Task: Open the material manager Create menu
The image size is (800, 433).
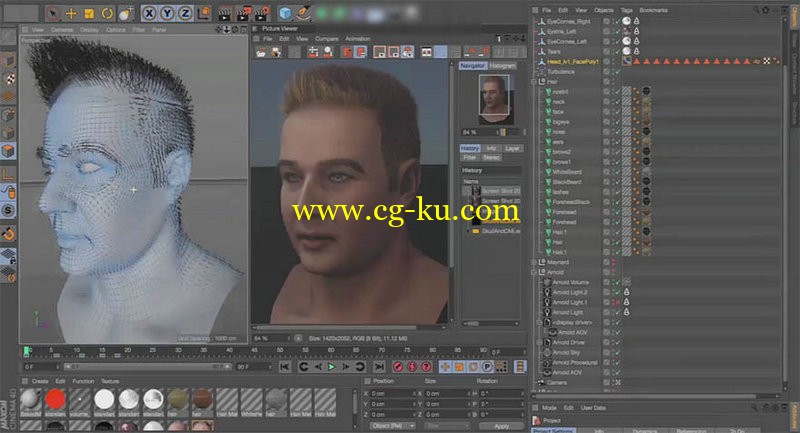Action: 40,381
